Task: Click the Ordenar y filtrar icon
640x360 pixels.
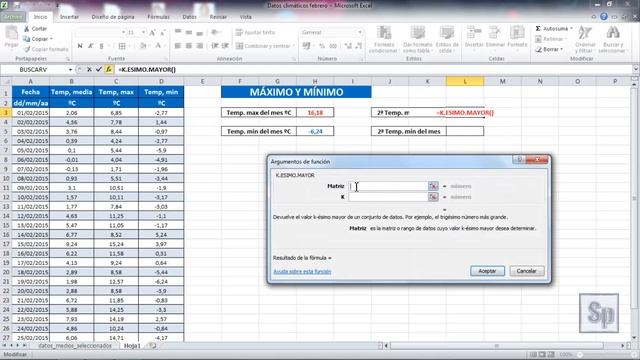Action: point(585,33)
